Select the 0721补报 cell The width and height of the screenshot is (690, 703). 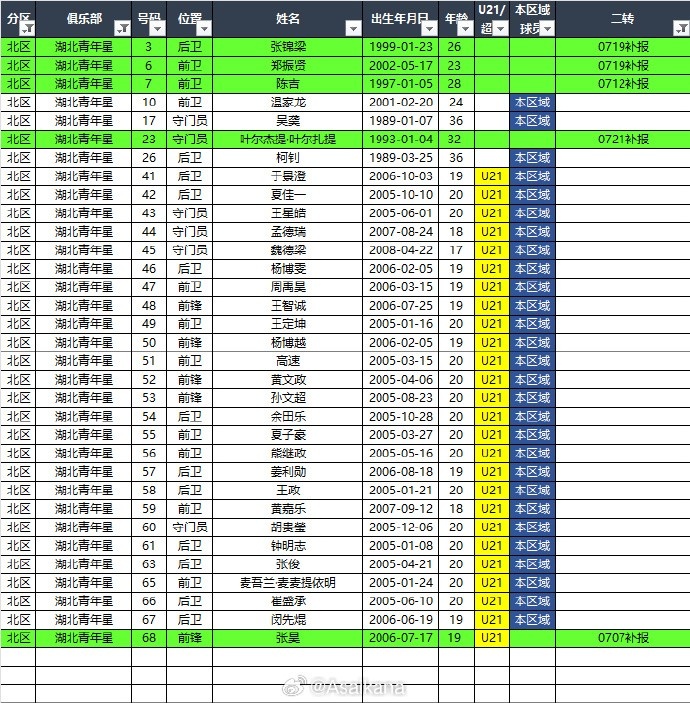(x=622, y=139)
